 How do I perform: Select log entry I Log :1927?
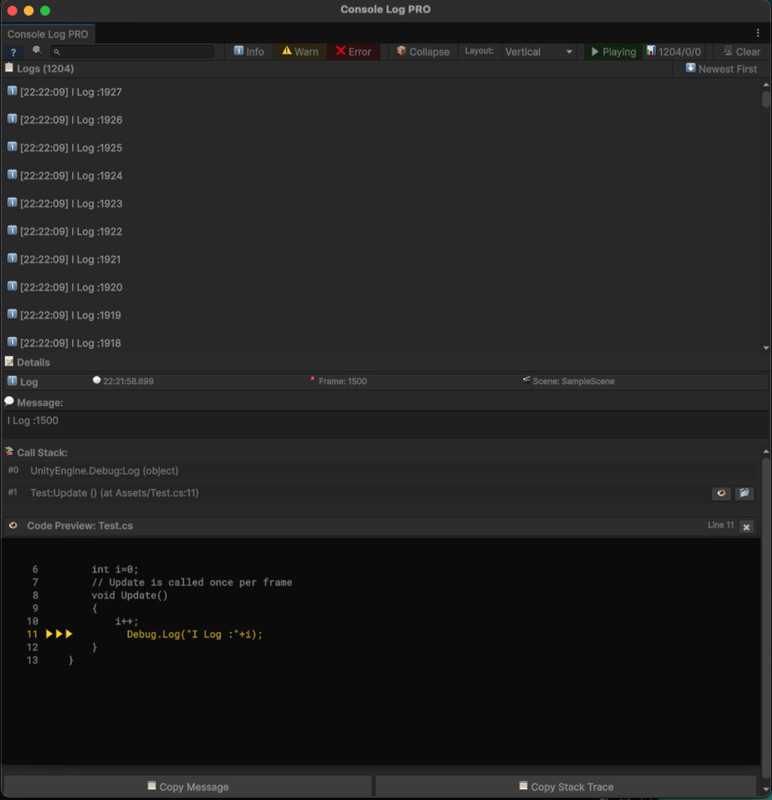click(x=381, y=92)
